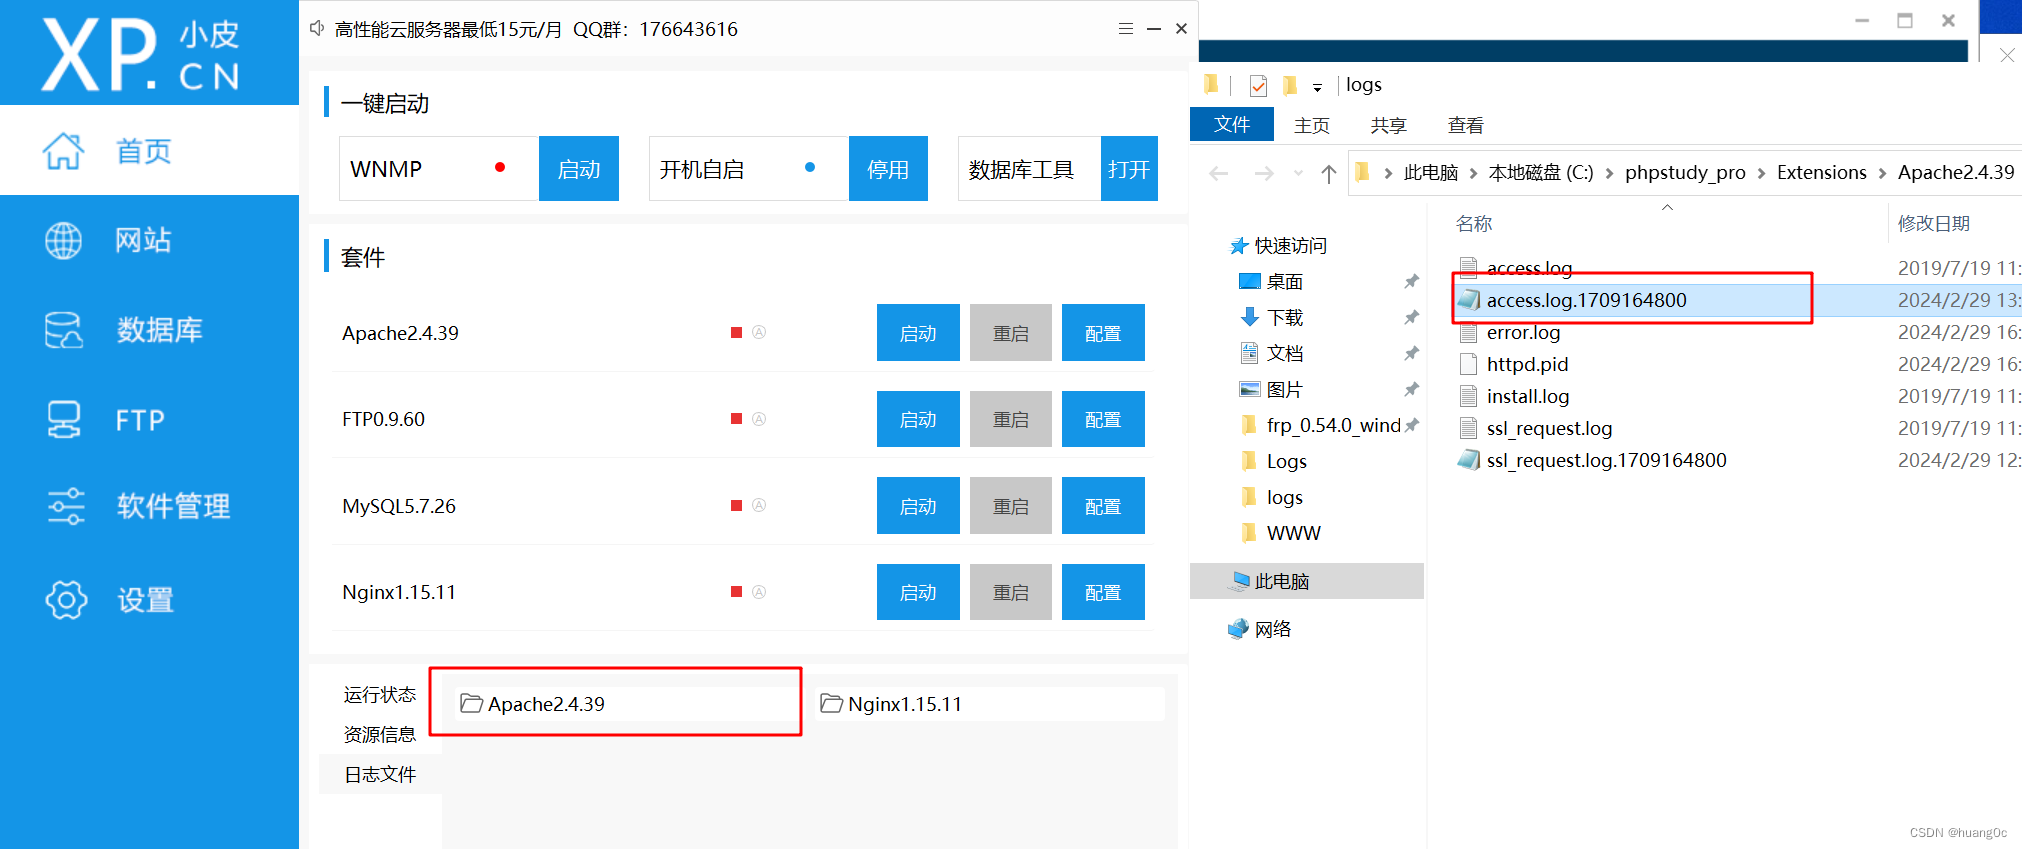Start Nginx1.15.11 service

point(918,592)
